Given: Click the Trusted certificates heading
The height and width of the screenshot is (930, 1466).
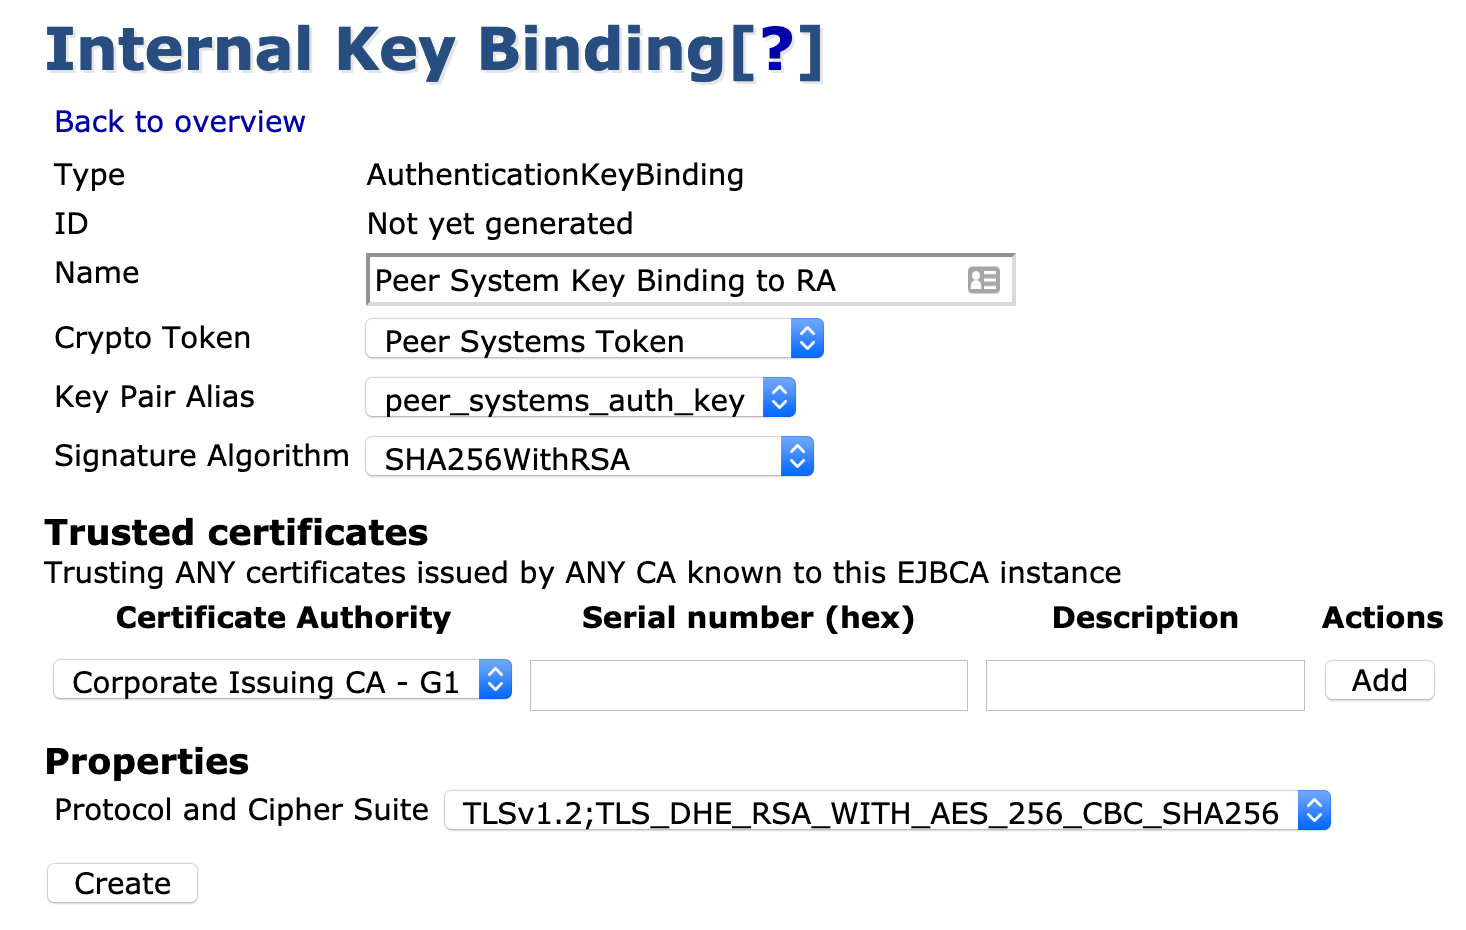Looking at the screenshot, I should 236,533.
